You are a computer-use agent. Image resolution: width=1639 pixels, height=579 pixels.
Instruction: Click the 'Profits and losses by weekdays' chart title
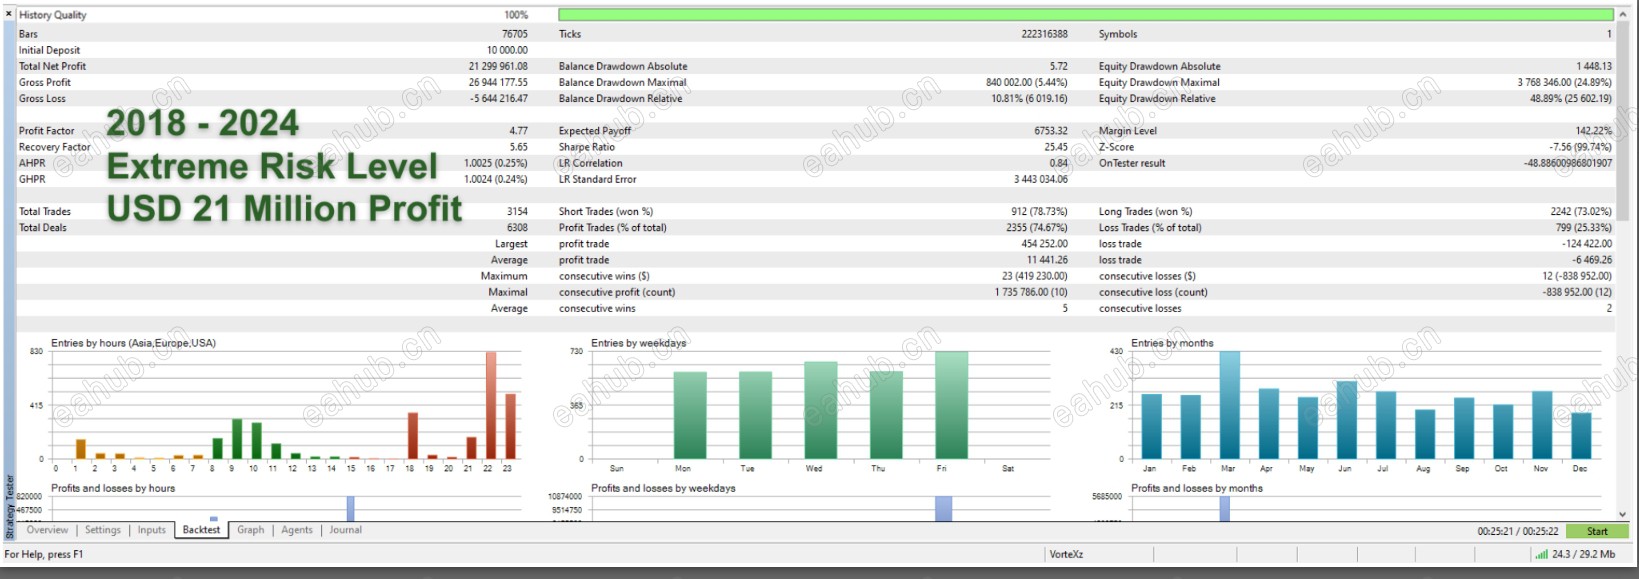pyautogui.click(x=663, y=488)
